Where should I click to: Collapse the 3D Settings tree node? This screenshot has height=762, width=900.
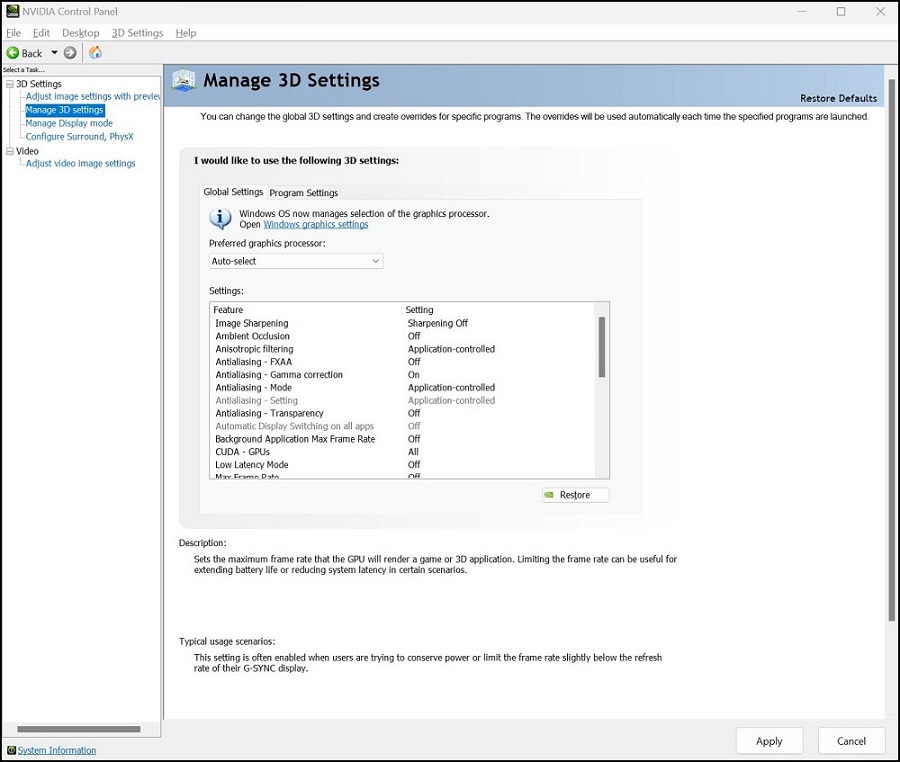[x=8, y=84]
